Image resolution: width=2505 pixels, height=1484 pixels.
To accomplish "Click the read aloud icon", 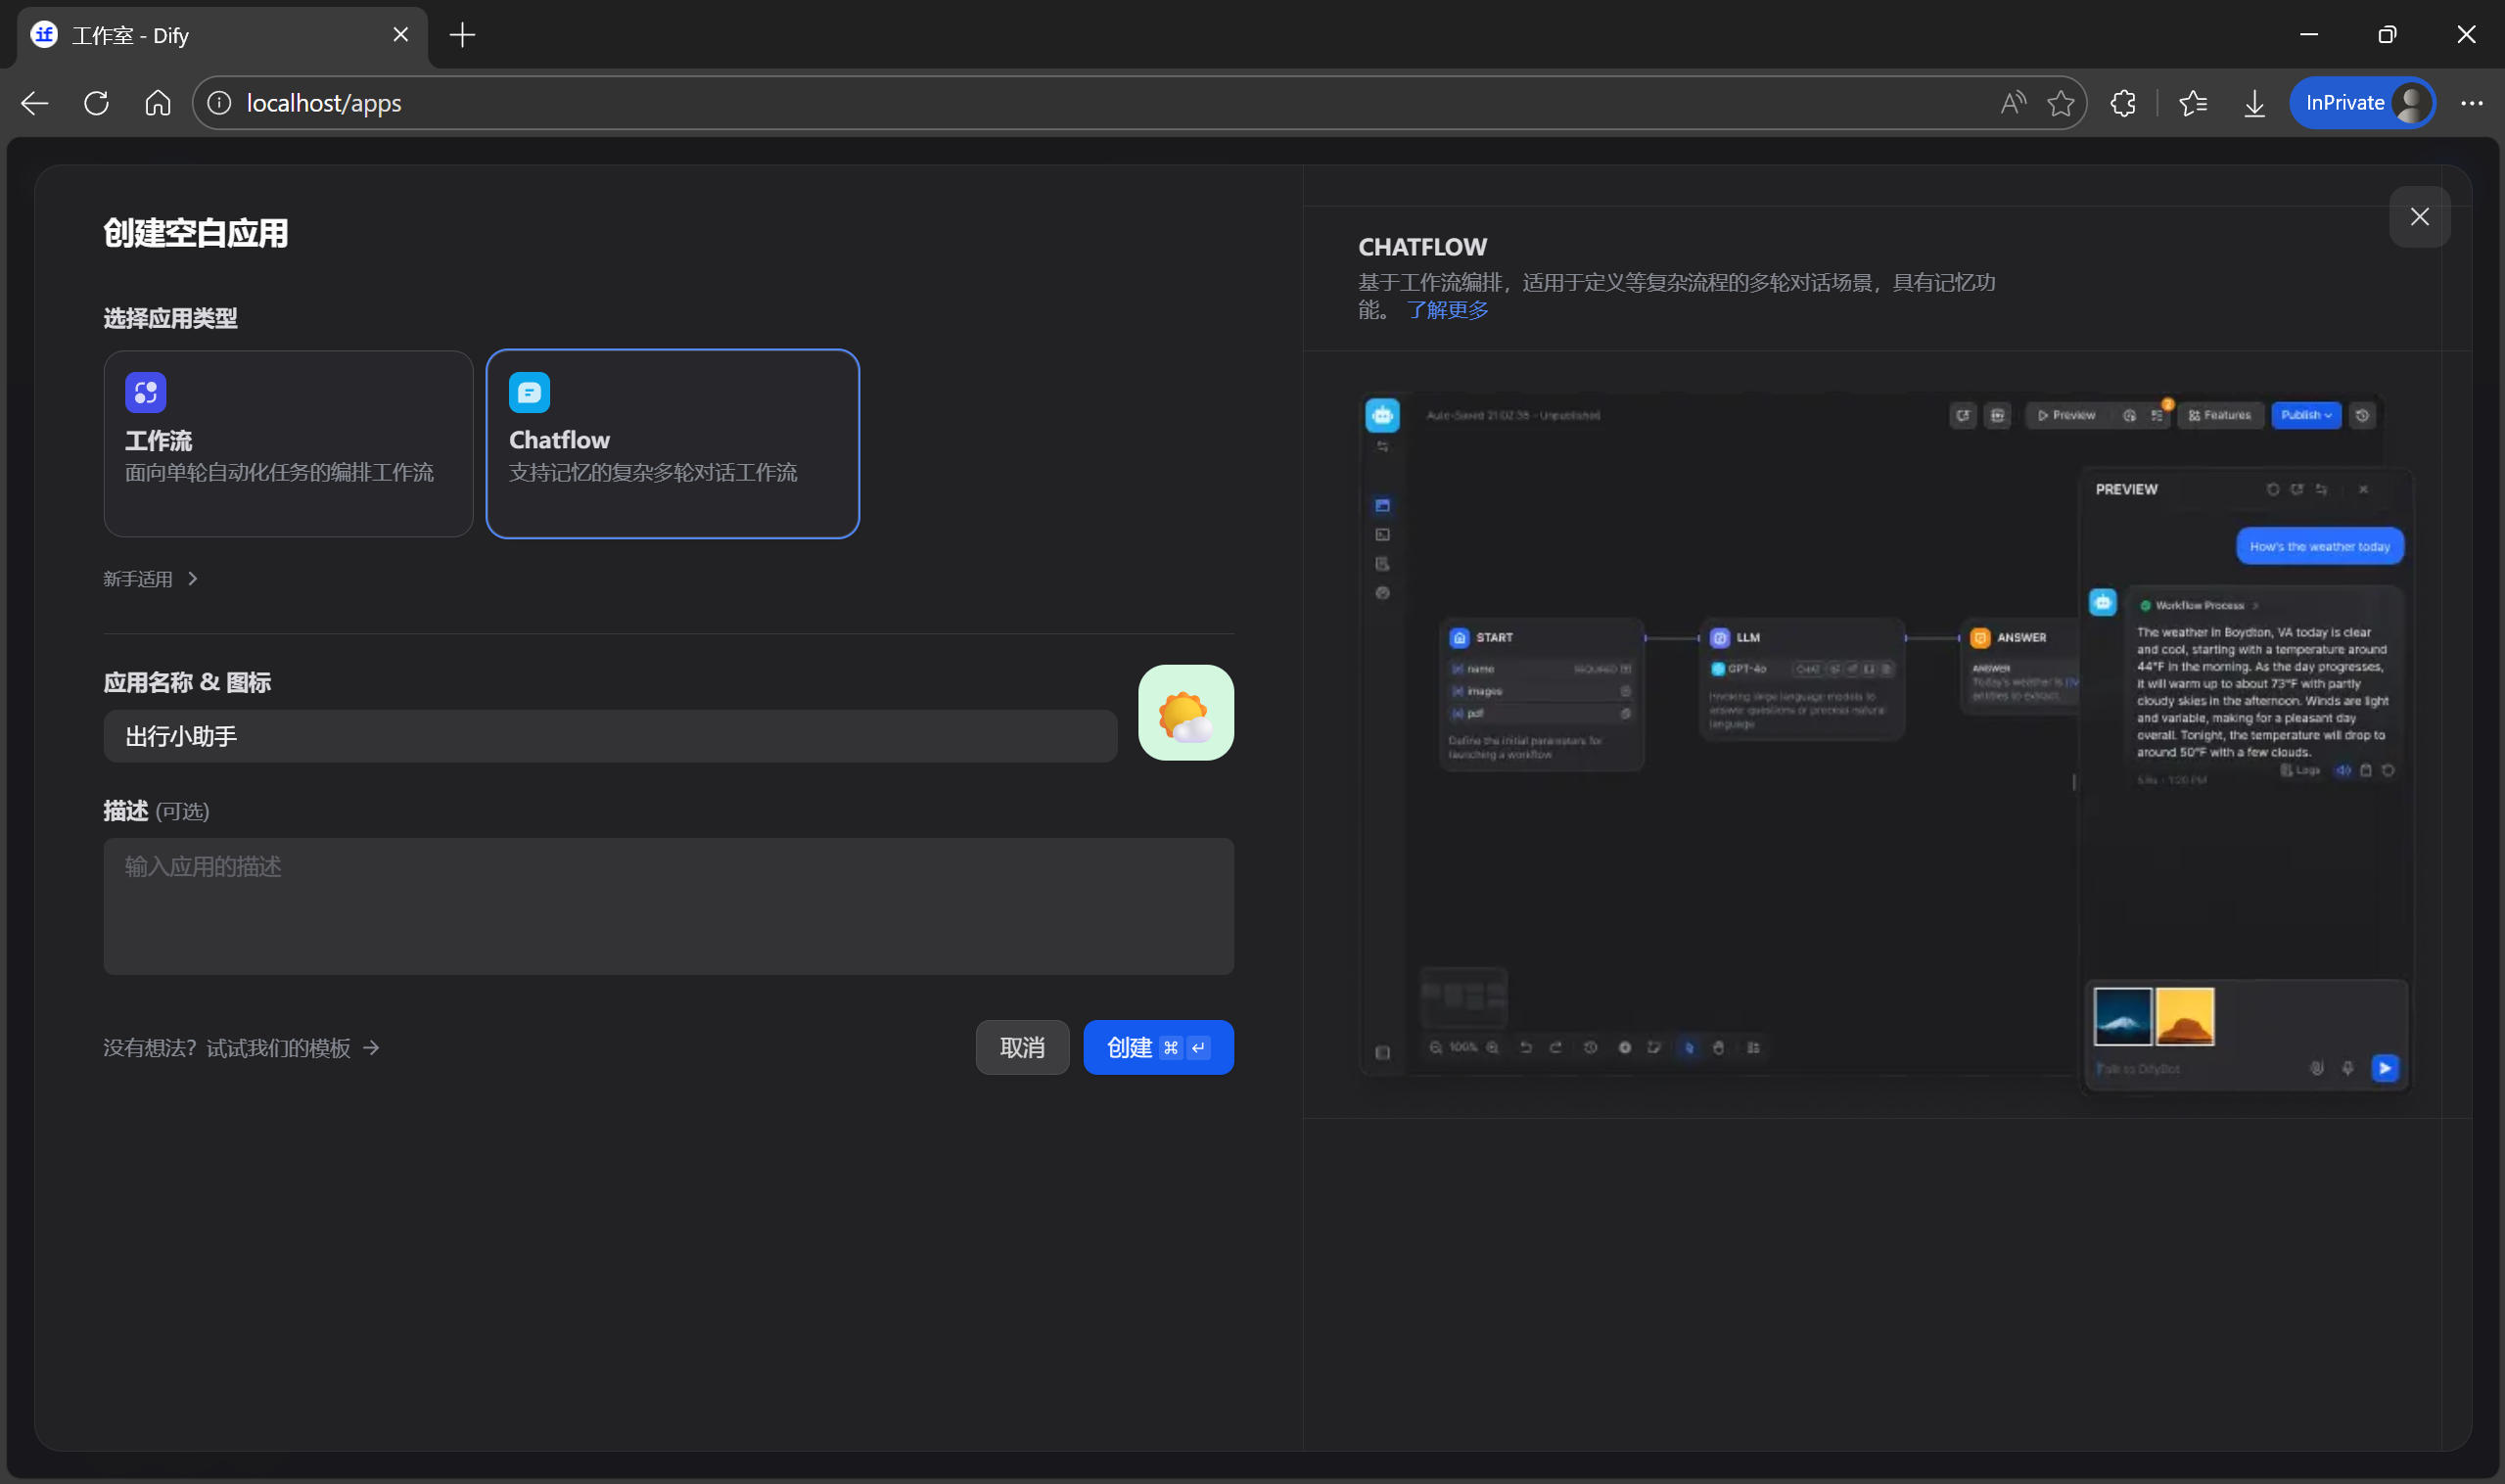I will click(2011, 103).
